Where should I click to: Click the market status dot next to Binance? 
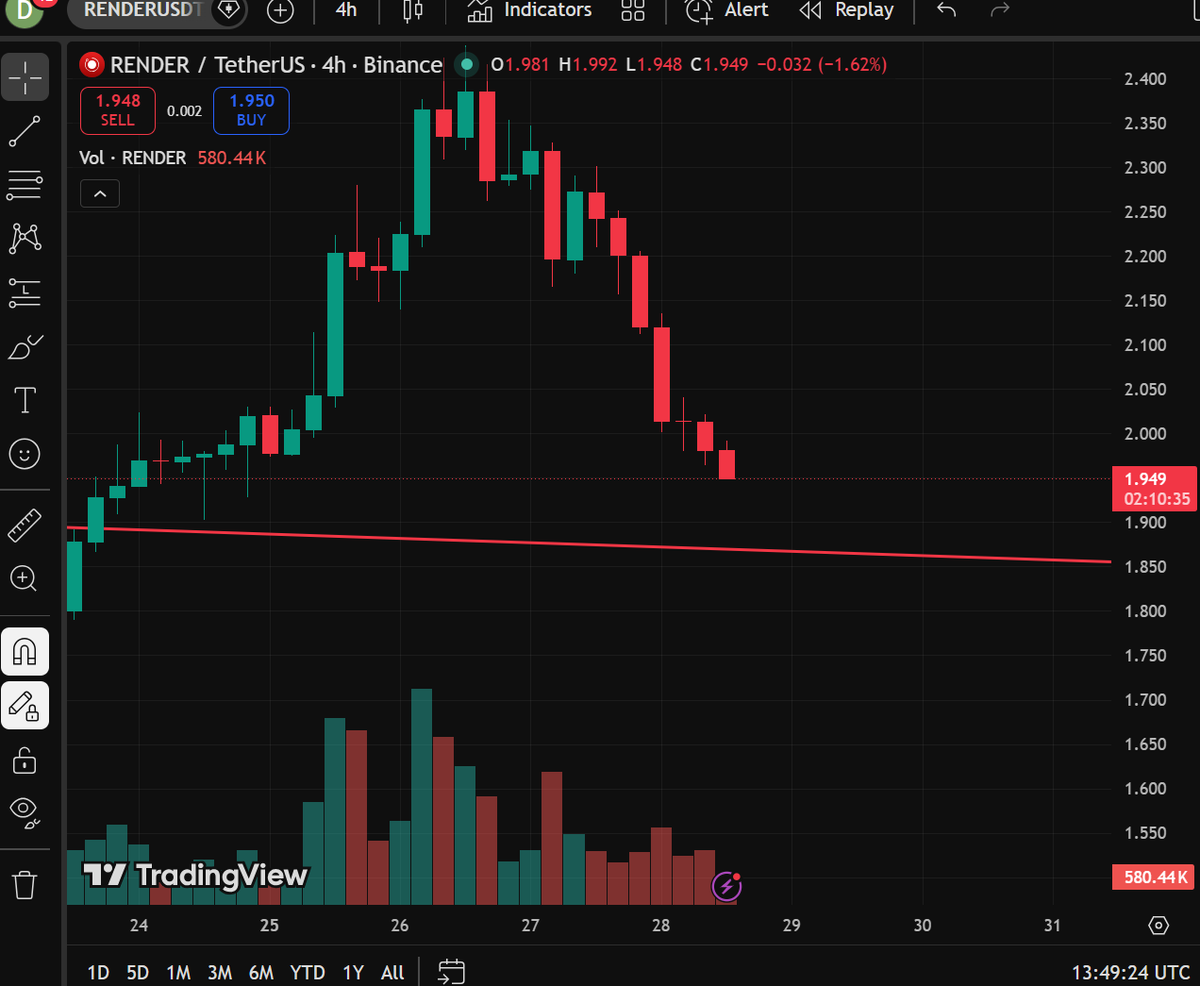[466, 65]
